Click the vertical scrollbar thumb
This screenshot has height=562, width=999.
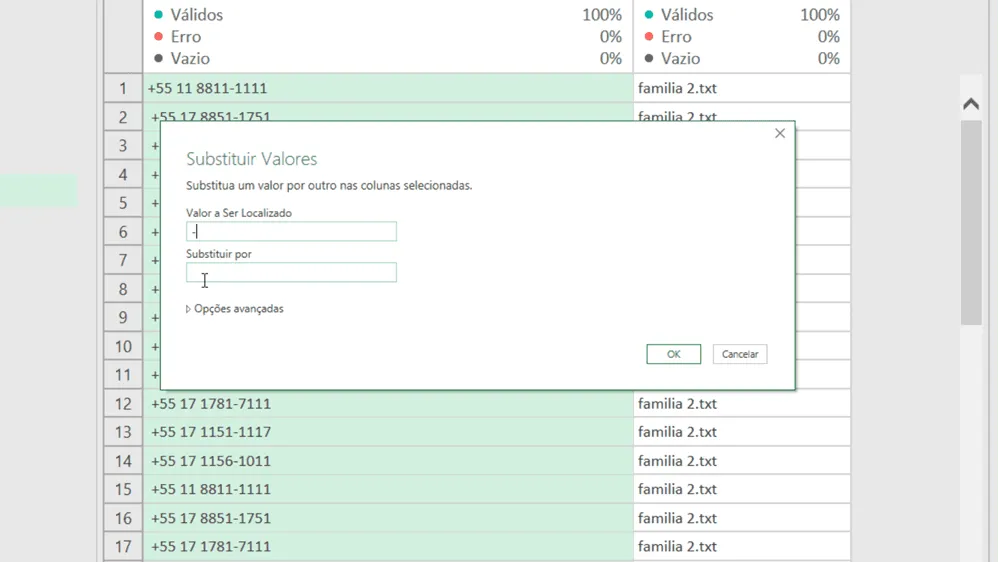point(971,223)
